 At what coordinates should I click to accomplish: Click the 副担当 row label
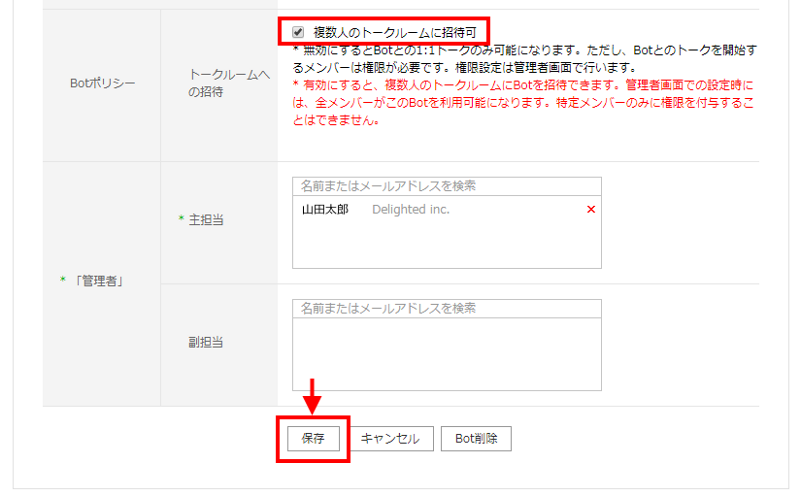(x=205, y=342)
